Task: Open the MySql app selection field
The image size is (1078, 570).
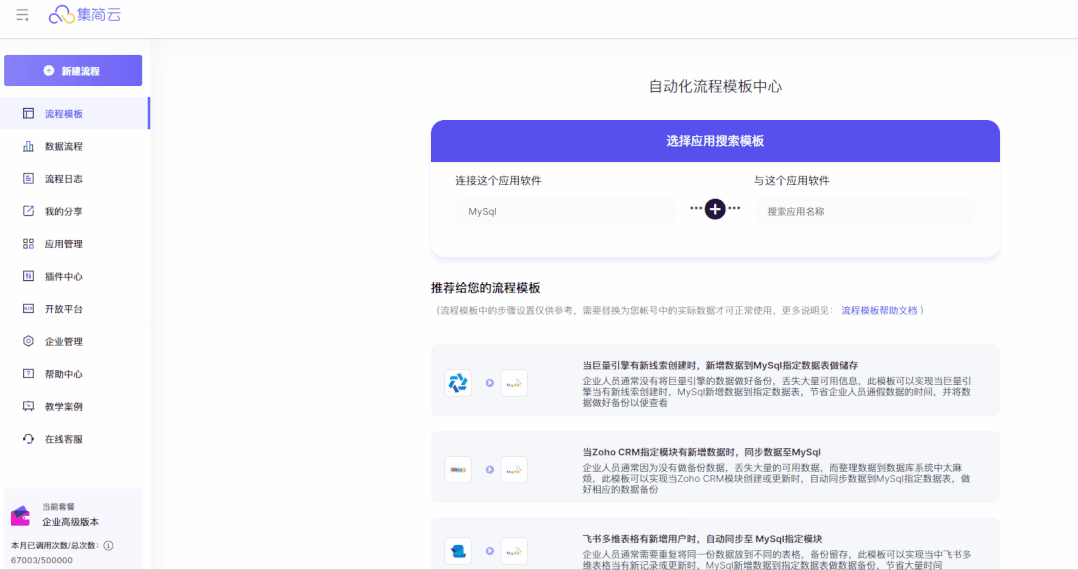Action: (x=566, y=211)
